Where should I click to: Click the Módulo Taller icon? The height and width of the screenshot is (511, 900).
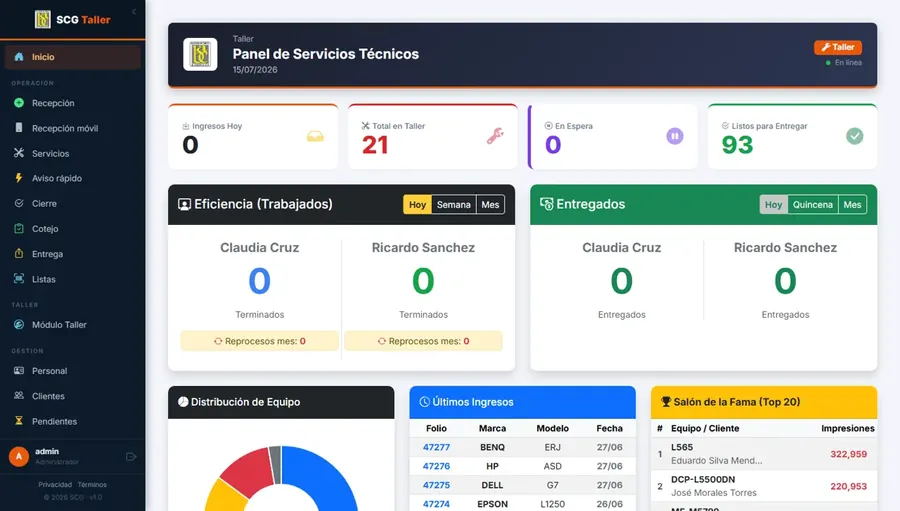19,324
